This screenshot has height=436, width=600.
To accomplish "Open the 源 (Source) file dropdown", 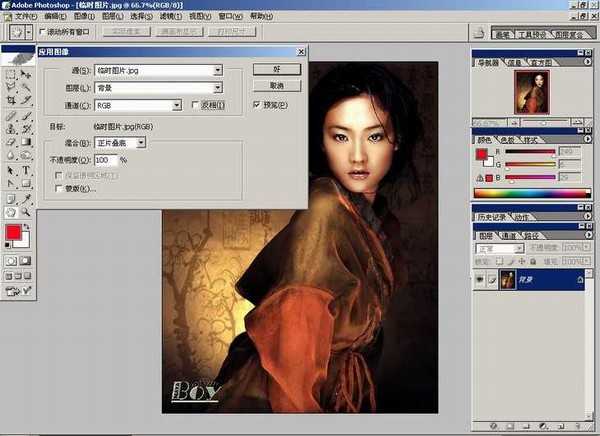I will click(x=217, y=70).
